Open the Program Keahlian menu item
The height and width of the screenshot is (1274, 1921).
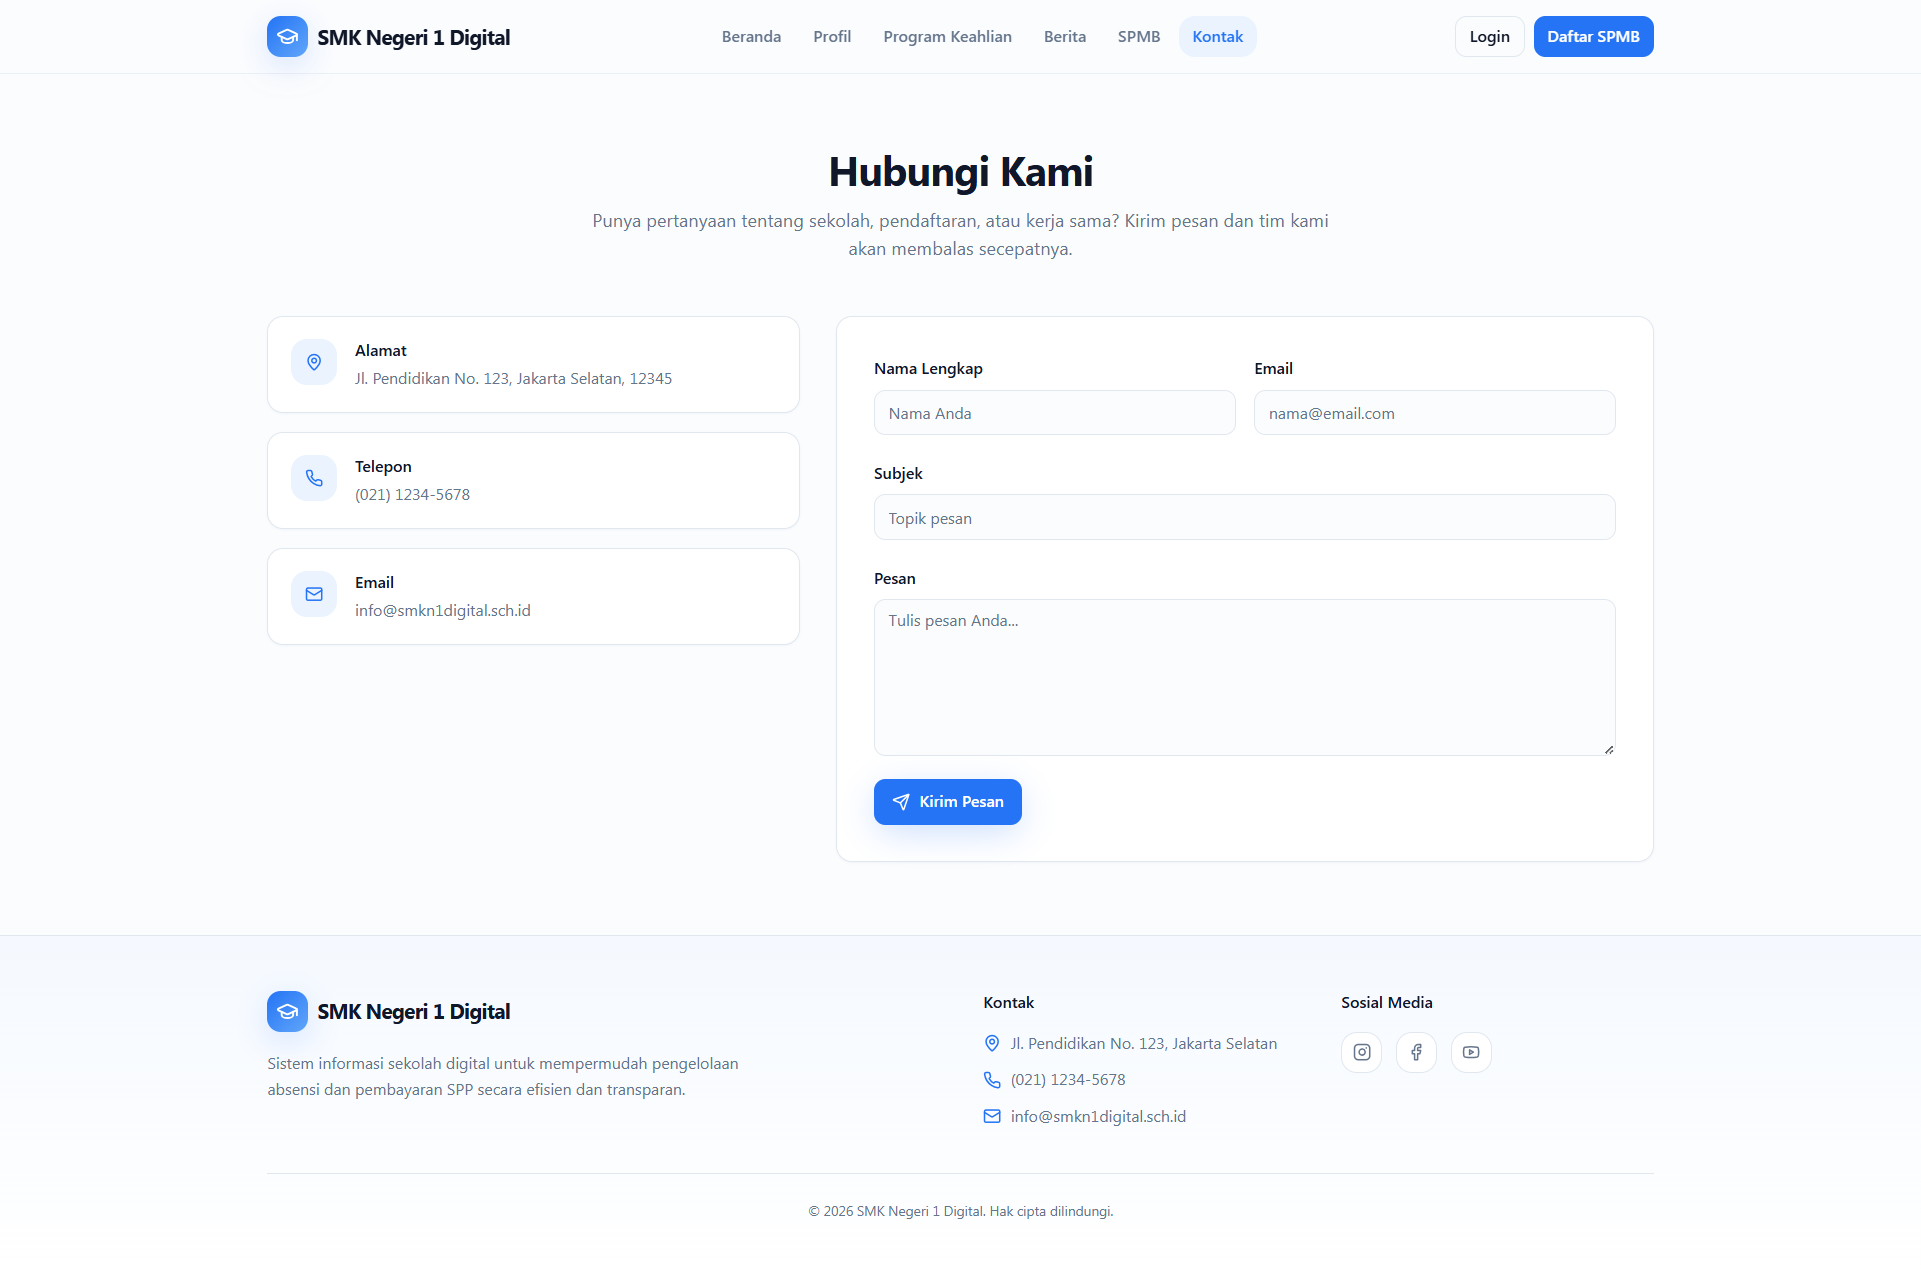point(947,37)
